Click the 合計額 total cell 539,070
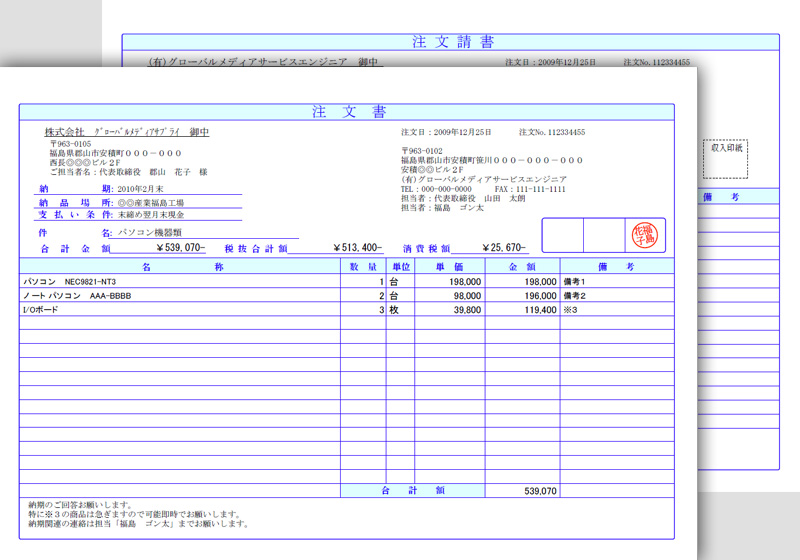 point(540,491)
